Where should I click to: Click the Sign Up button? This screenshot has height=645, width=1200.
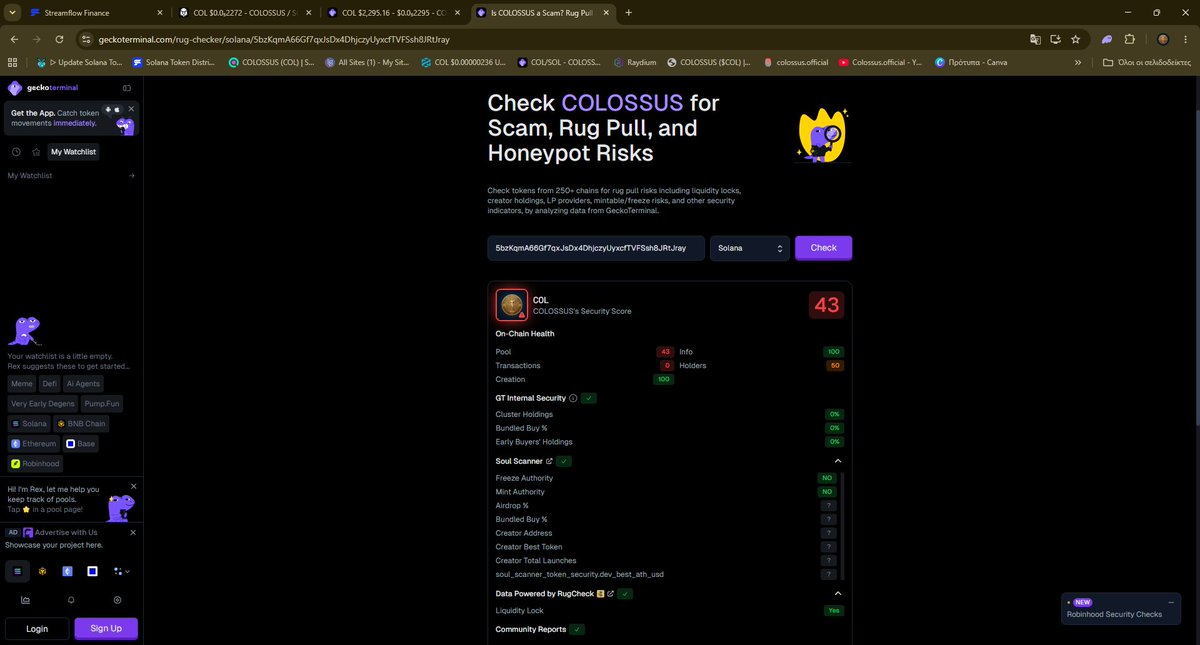point(106,628)
